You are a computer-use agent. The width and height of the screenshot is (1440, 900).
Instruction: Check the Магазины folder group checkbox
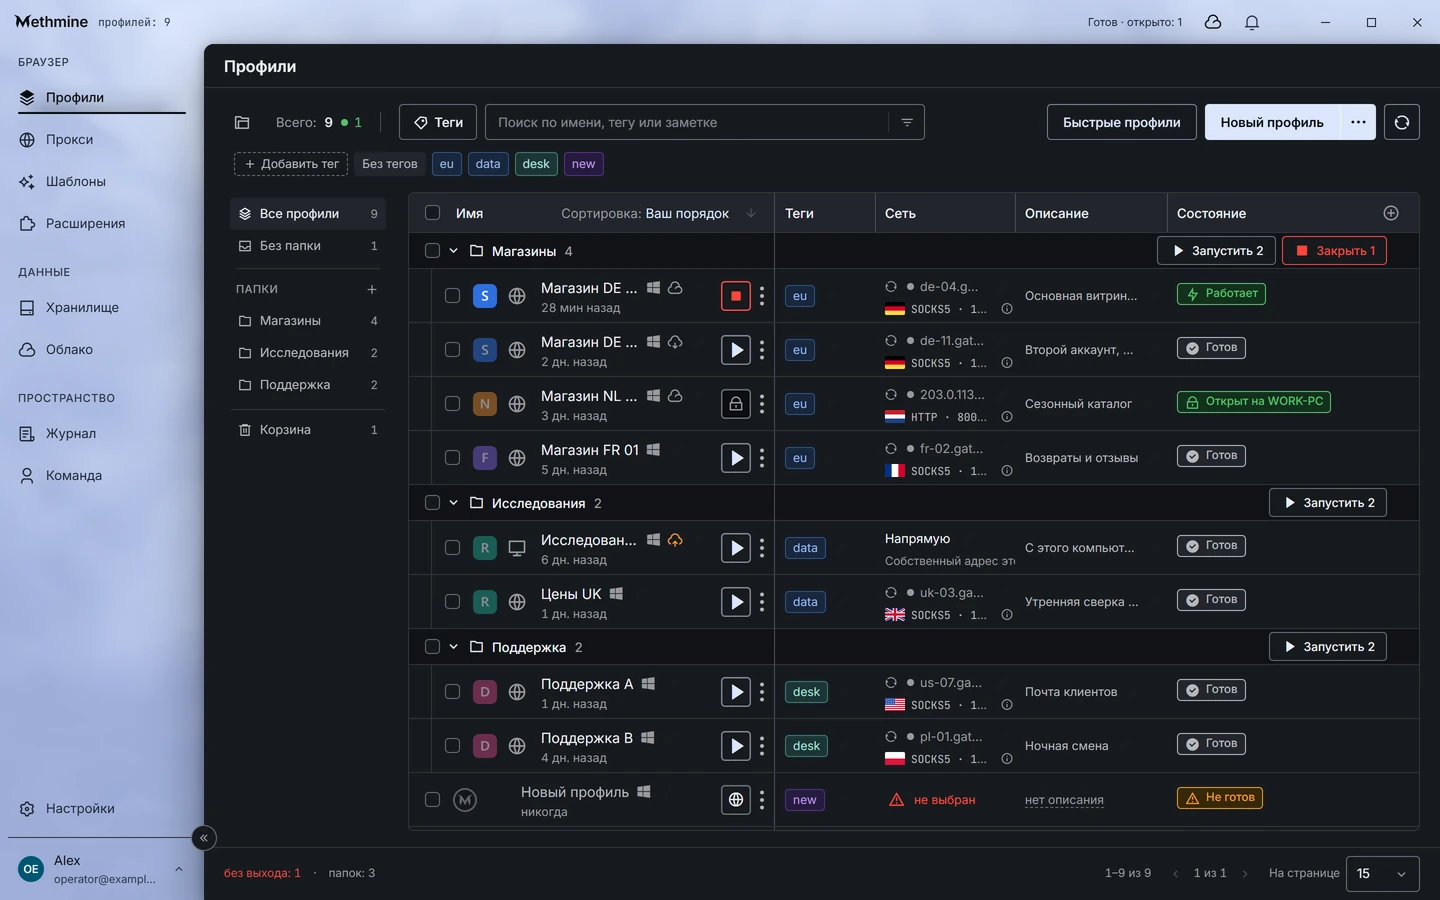pos(432,251)
